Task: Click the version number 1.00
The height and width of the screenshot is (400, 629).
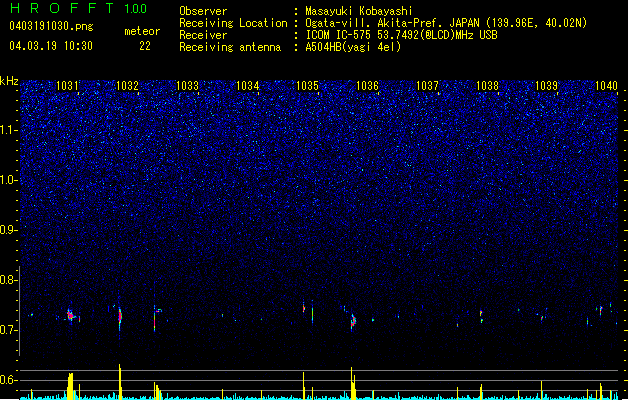Action: (136, 9)
